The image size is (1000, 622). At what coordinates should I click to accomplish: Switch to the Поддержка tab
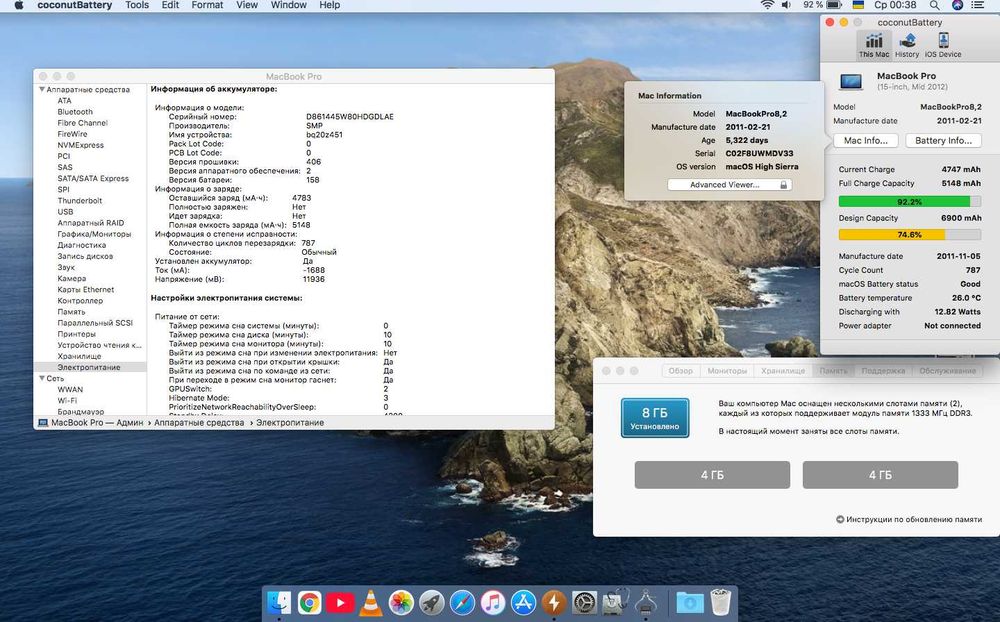(883, 371)
